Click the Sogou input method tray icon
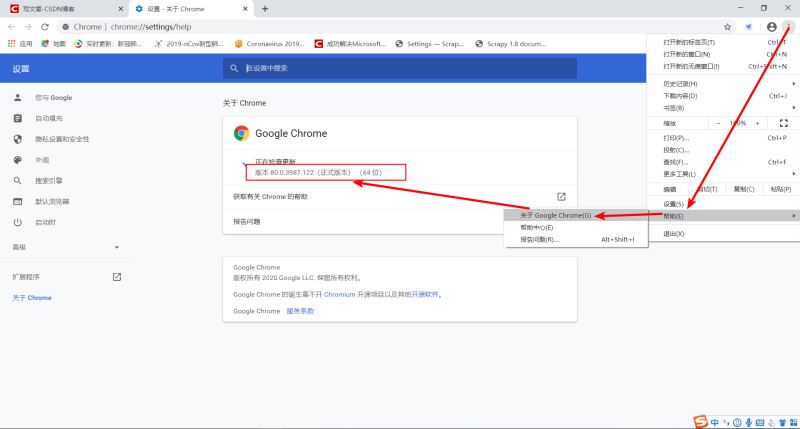The height and width of the screenshot is (429, 800). click(x=700, y=422)
